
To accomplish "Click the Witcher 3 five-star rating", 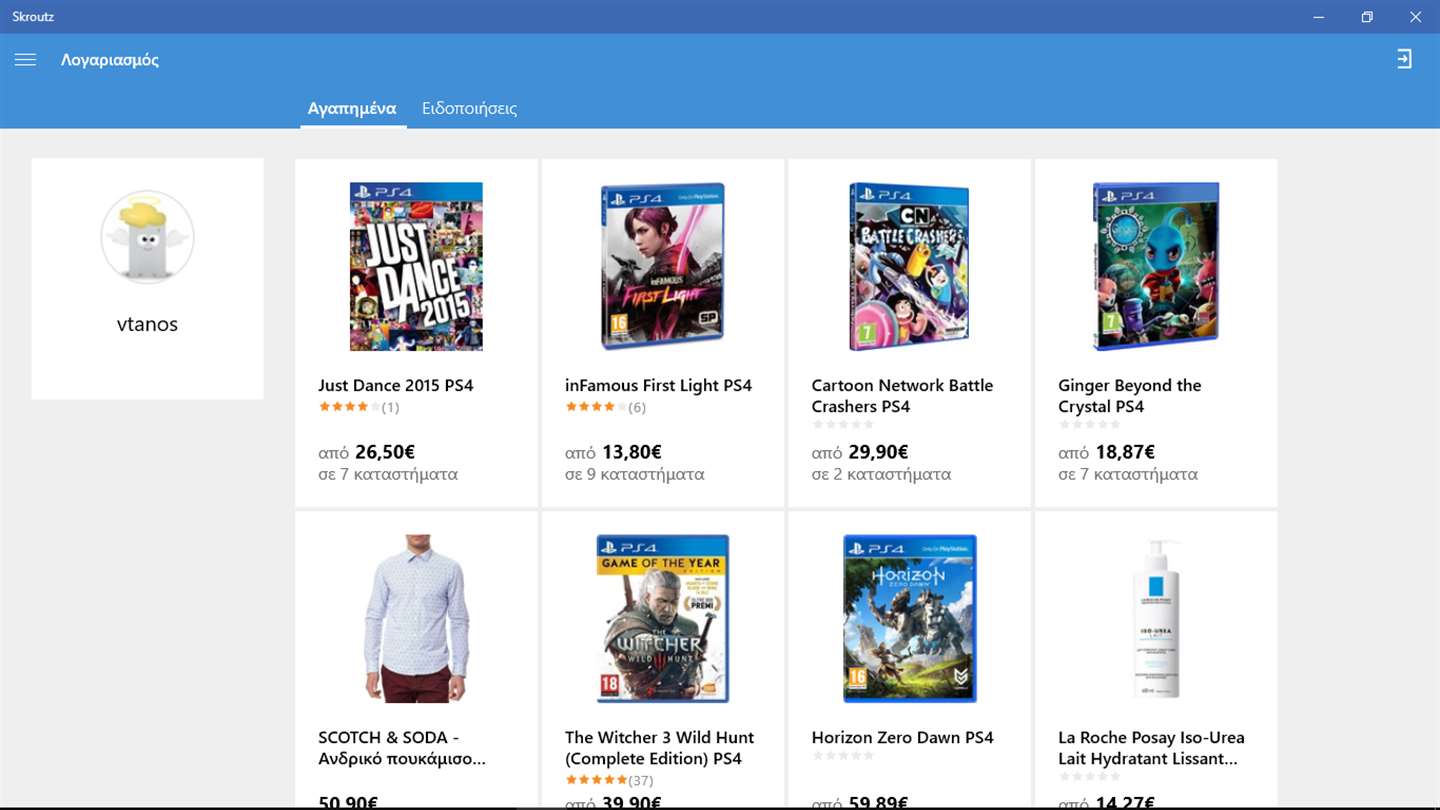I will click(596, 780).
